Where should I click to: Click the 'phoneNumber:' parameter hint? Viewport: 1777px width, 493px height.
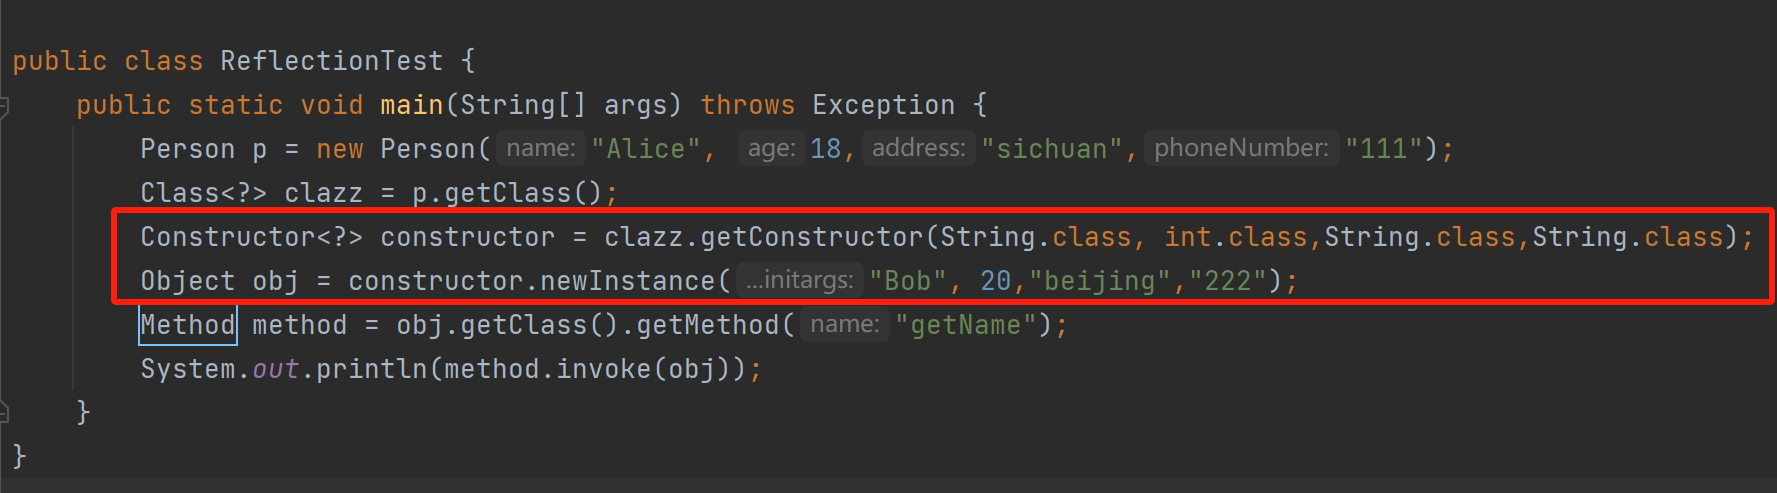click(1241, 149)
